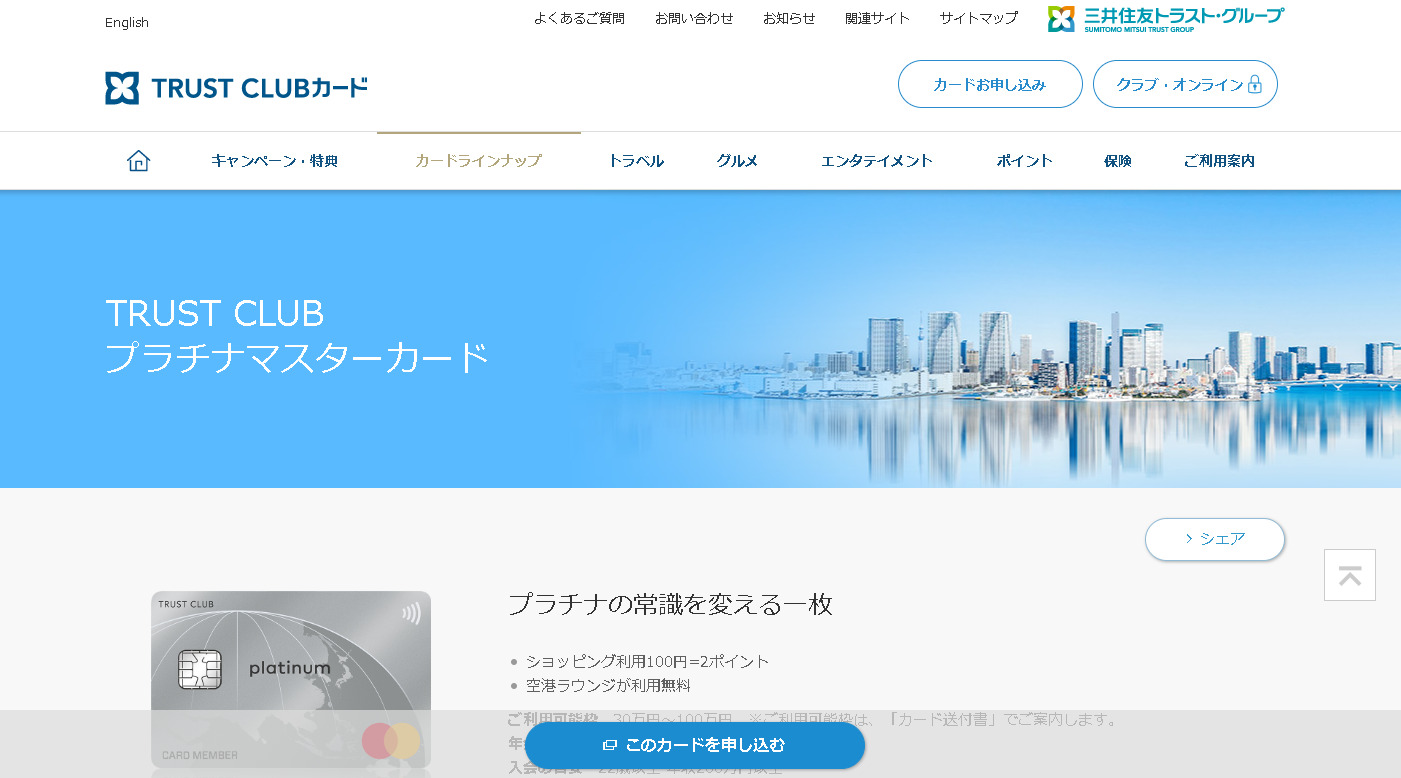Image resolution: width=1401 pixels, height=778 pixels.
Task: Click the TRUST CLUB card logo
Action: pyautogui.click(x=237, y=88)
